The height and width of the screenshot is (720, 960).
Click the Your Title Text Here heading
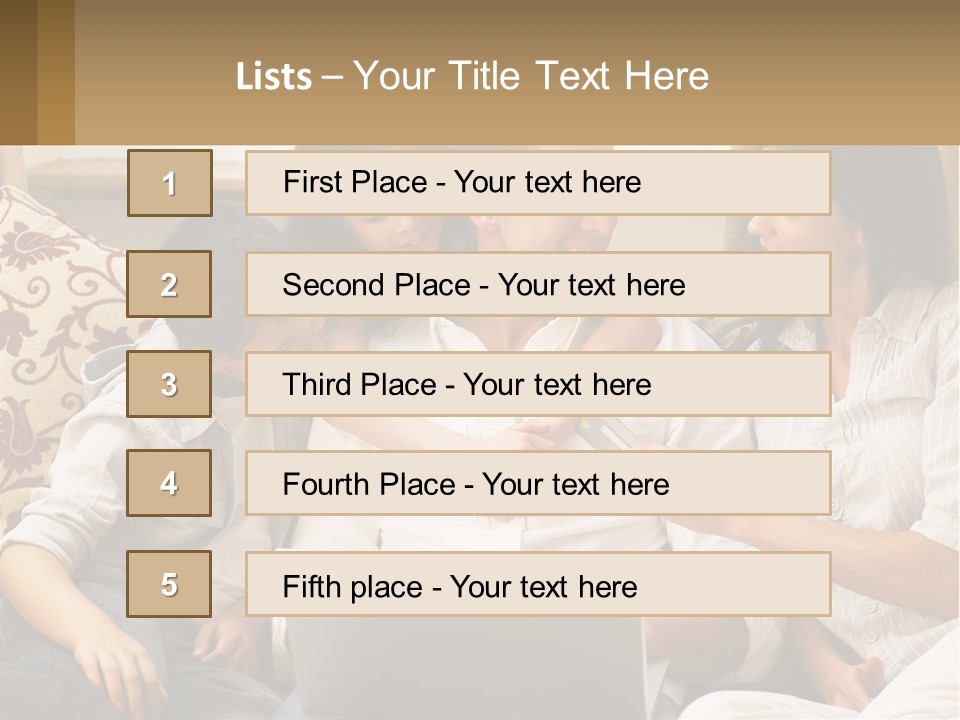coord(531,76)
